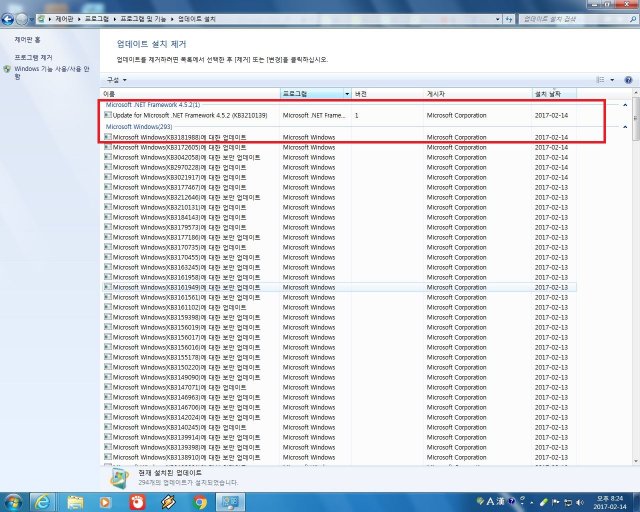Open the recent pages dropdown near Back
Image resolution: width=640 pixels, height=512 pixels.
coord(31,19)
